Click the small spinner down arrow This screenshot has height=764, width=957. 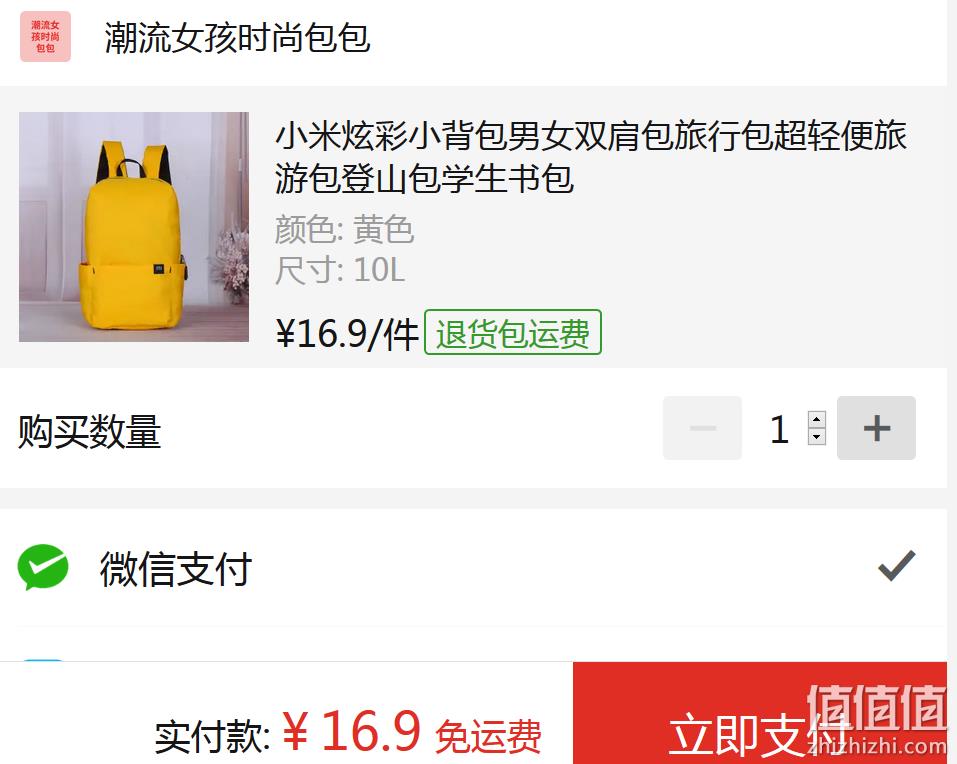817,437
